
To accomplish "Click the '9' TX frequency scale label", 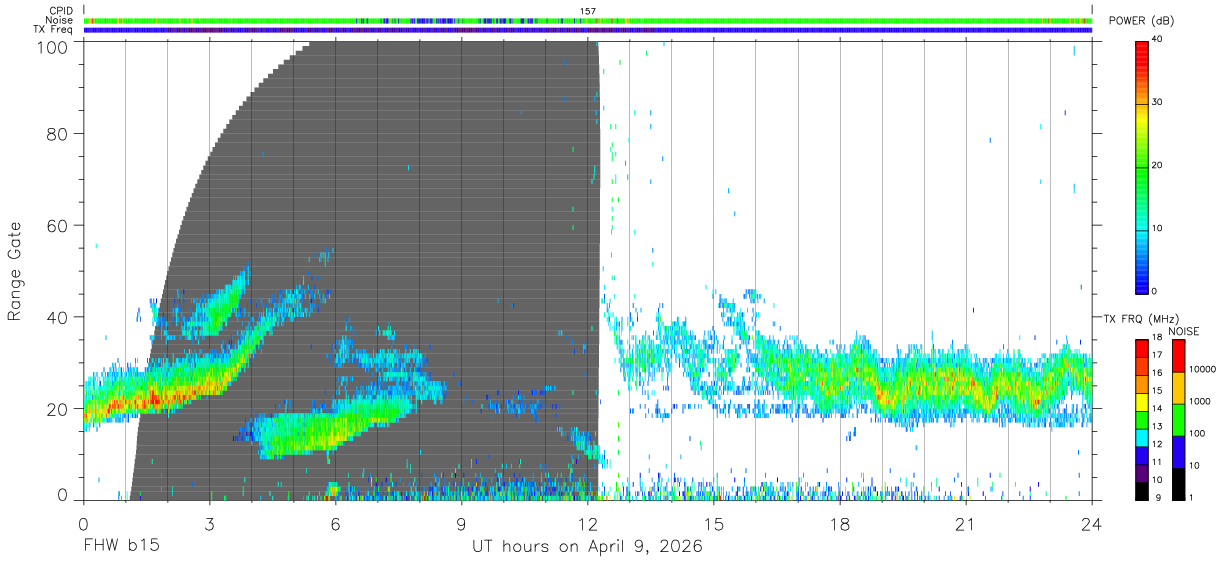I will pyautogui.click(x=1156, y=497).
